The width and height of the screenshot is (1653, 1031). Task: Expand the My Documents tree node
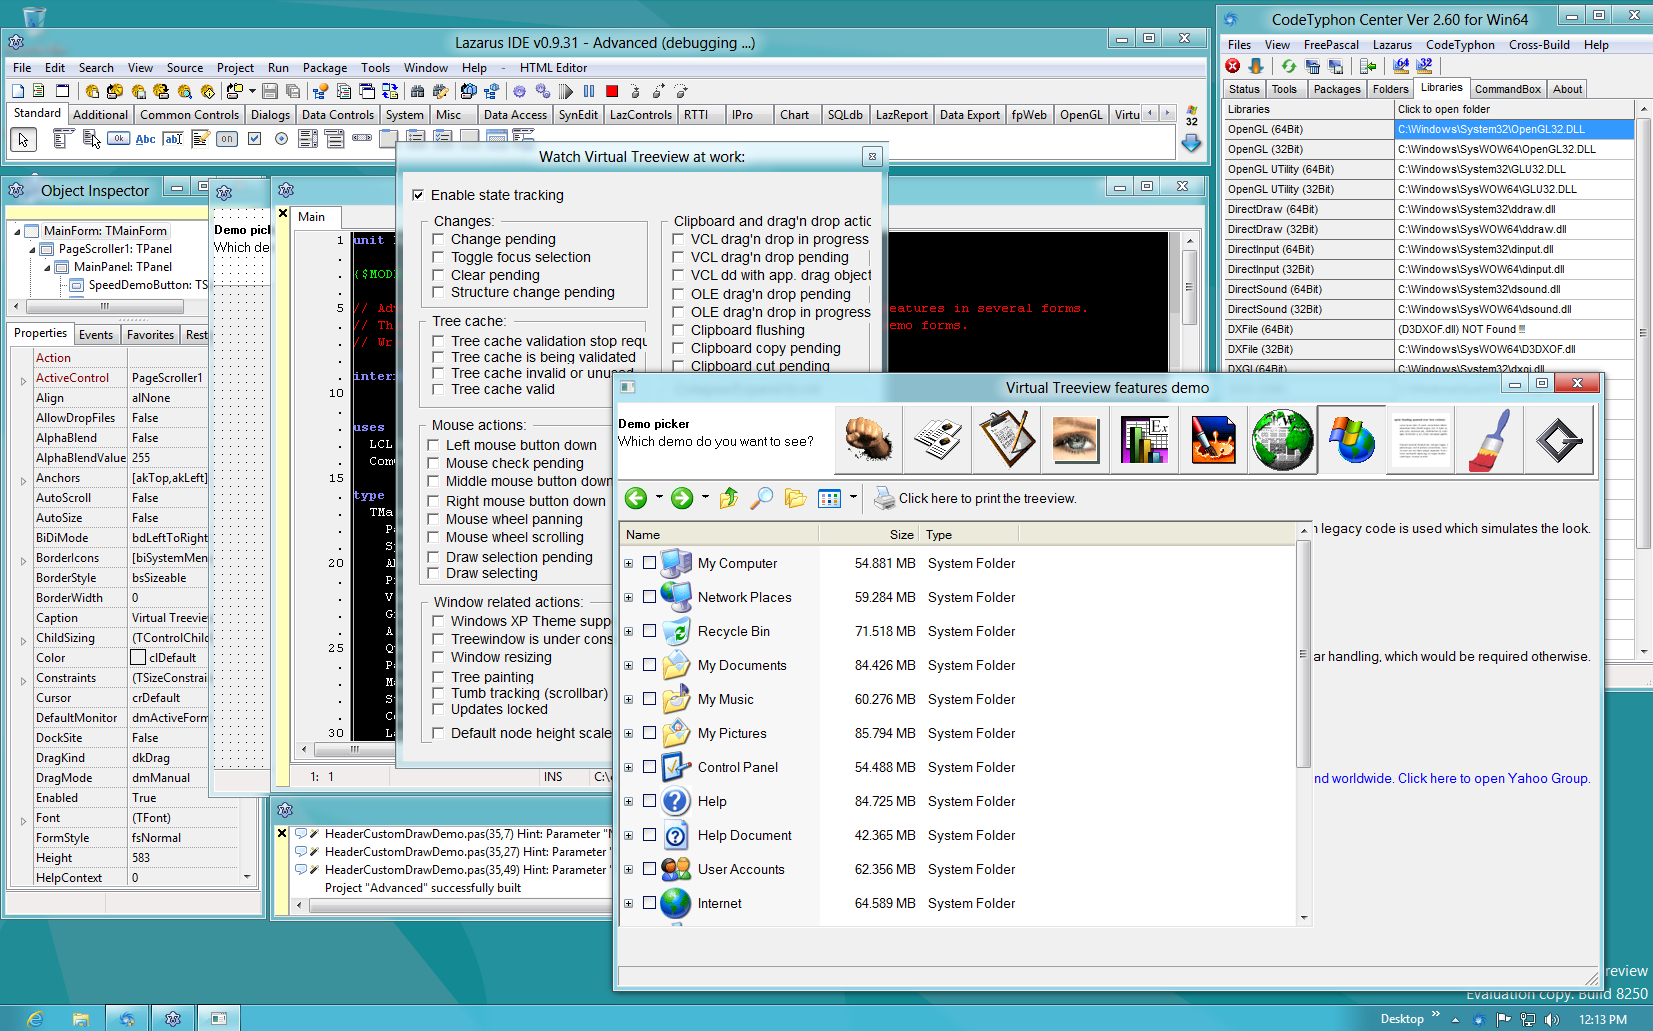coord(628,665)
